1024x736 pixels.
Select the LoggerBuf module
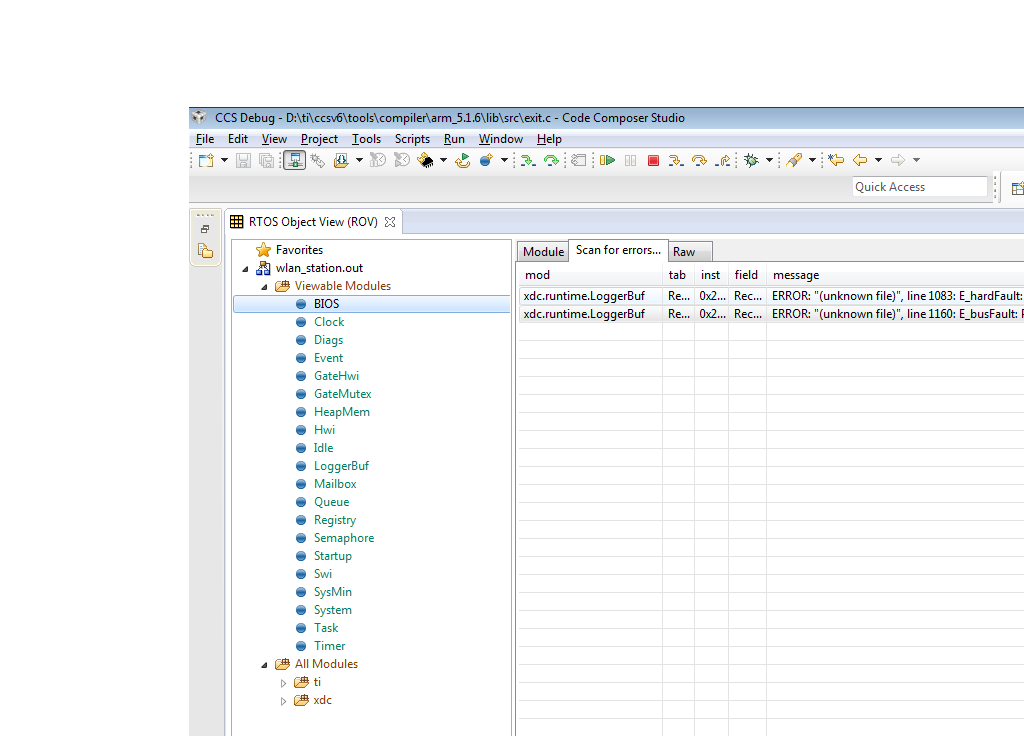pyautogui.click(x=341, y=466)
